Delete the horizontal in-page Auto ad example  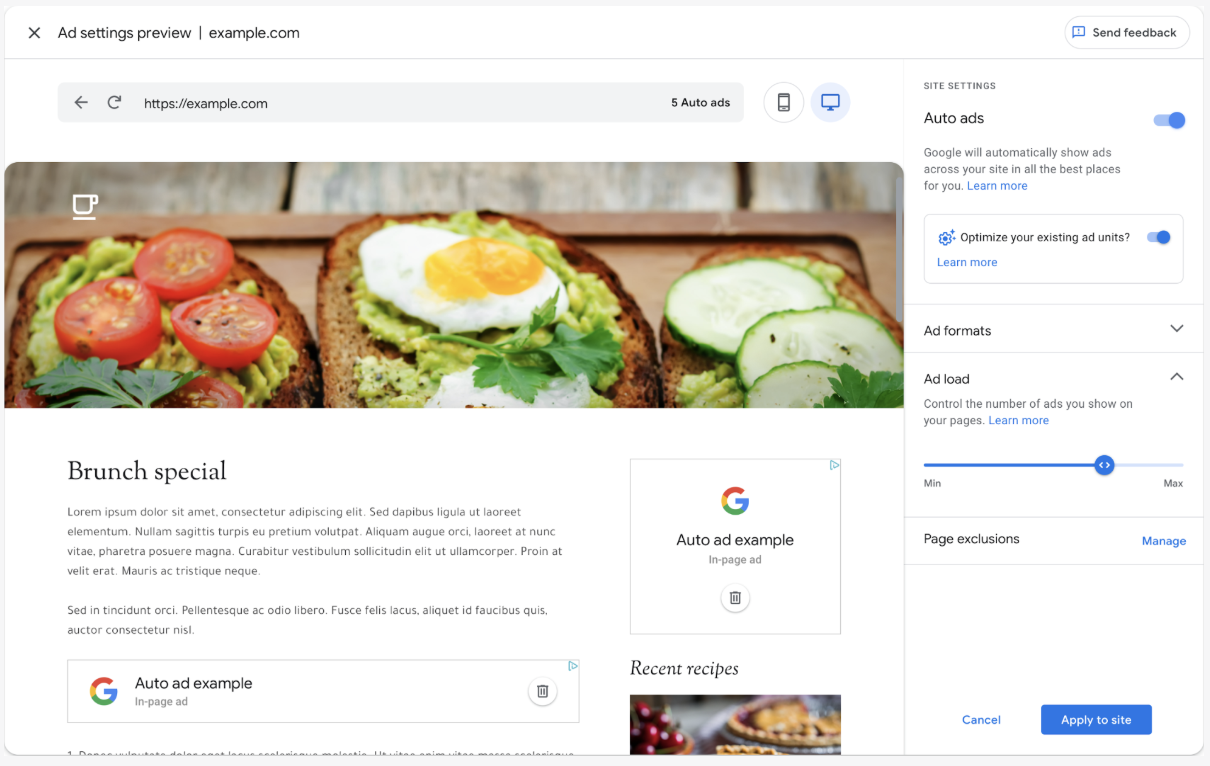(542, 691)
